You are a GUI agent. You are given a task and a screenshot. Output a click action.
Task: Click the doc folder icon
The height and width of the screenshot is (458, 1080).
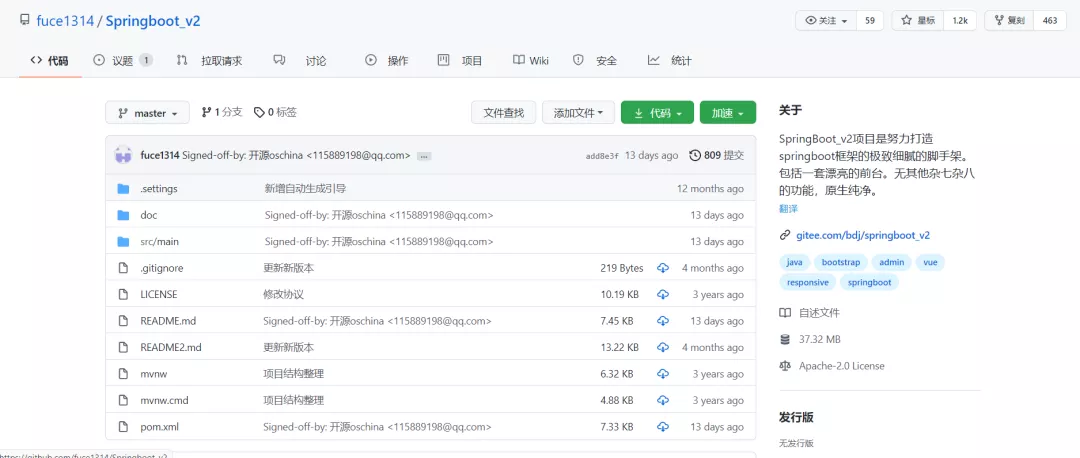click(123, 215)
